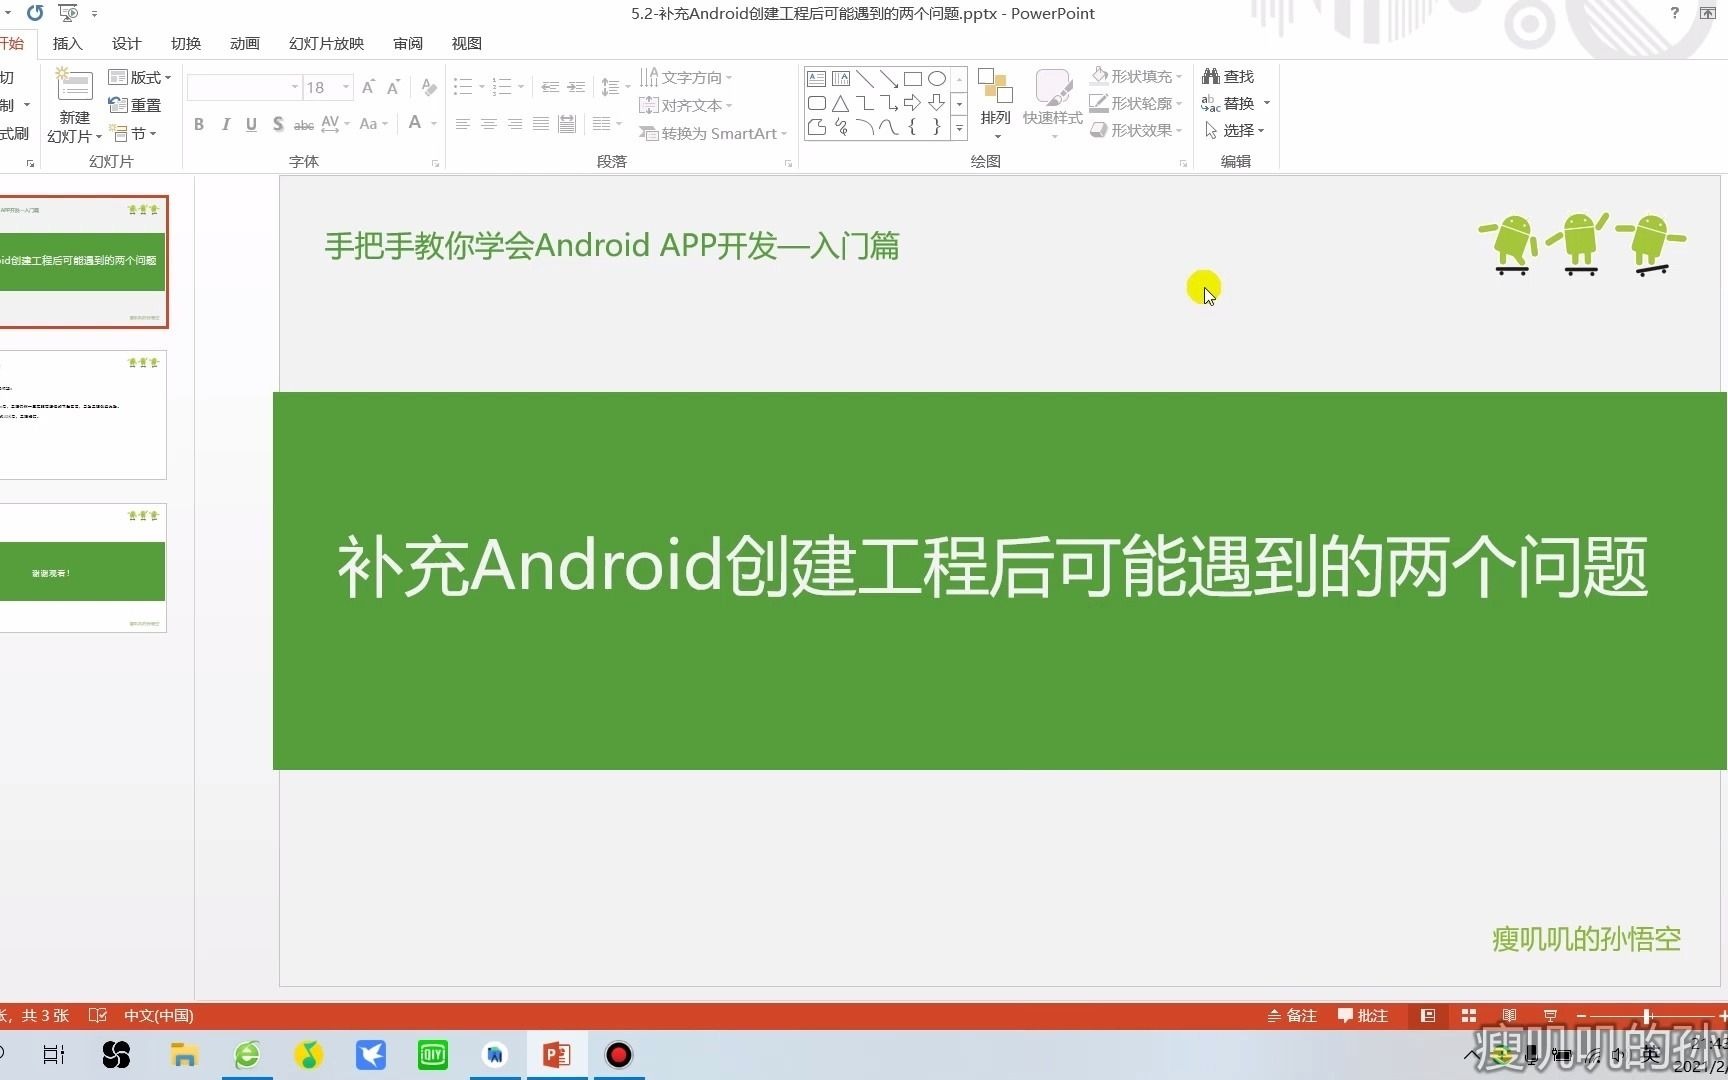The width and height of the screenshot is (1728, 1080).
Task: Select the curve line shape
Action: (x=889, y=127)
